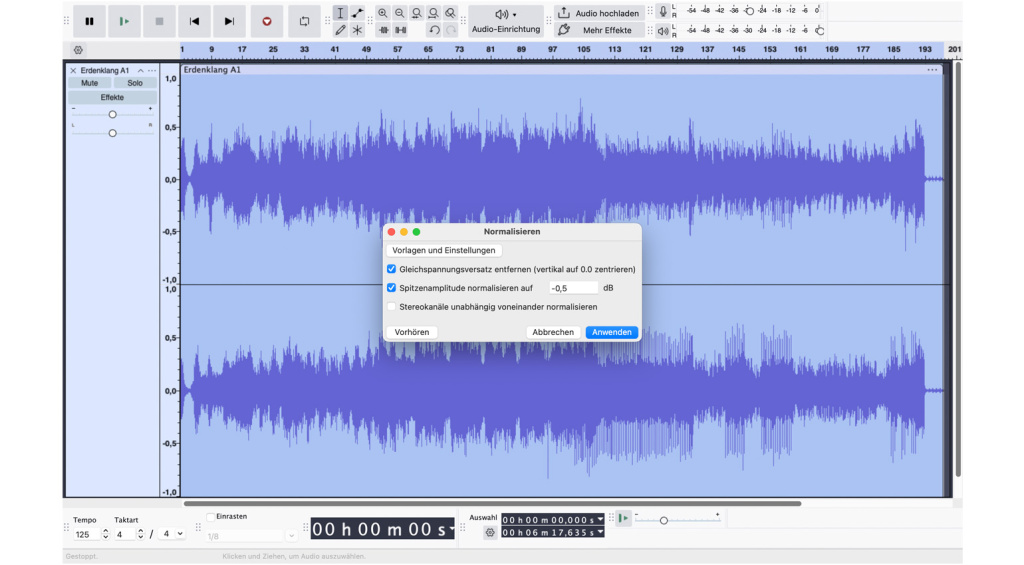1024x565 pixels.
Task: Click Audio hochladen button
Action: [599, 13]
